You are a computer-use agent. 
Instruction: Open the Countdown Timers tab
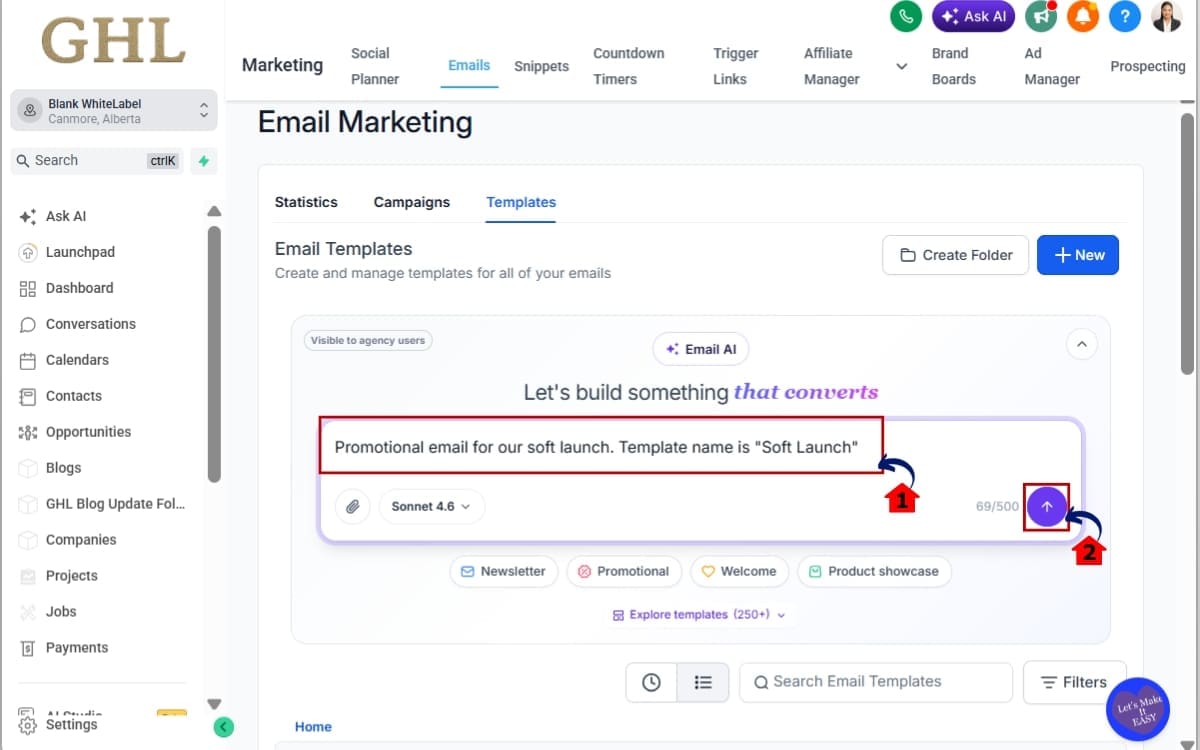pyautogui.click(x=629, y=66)
